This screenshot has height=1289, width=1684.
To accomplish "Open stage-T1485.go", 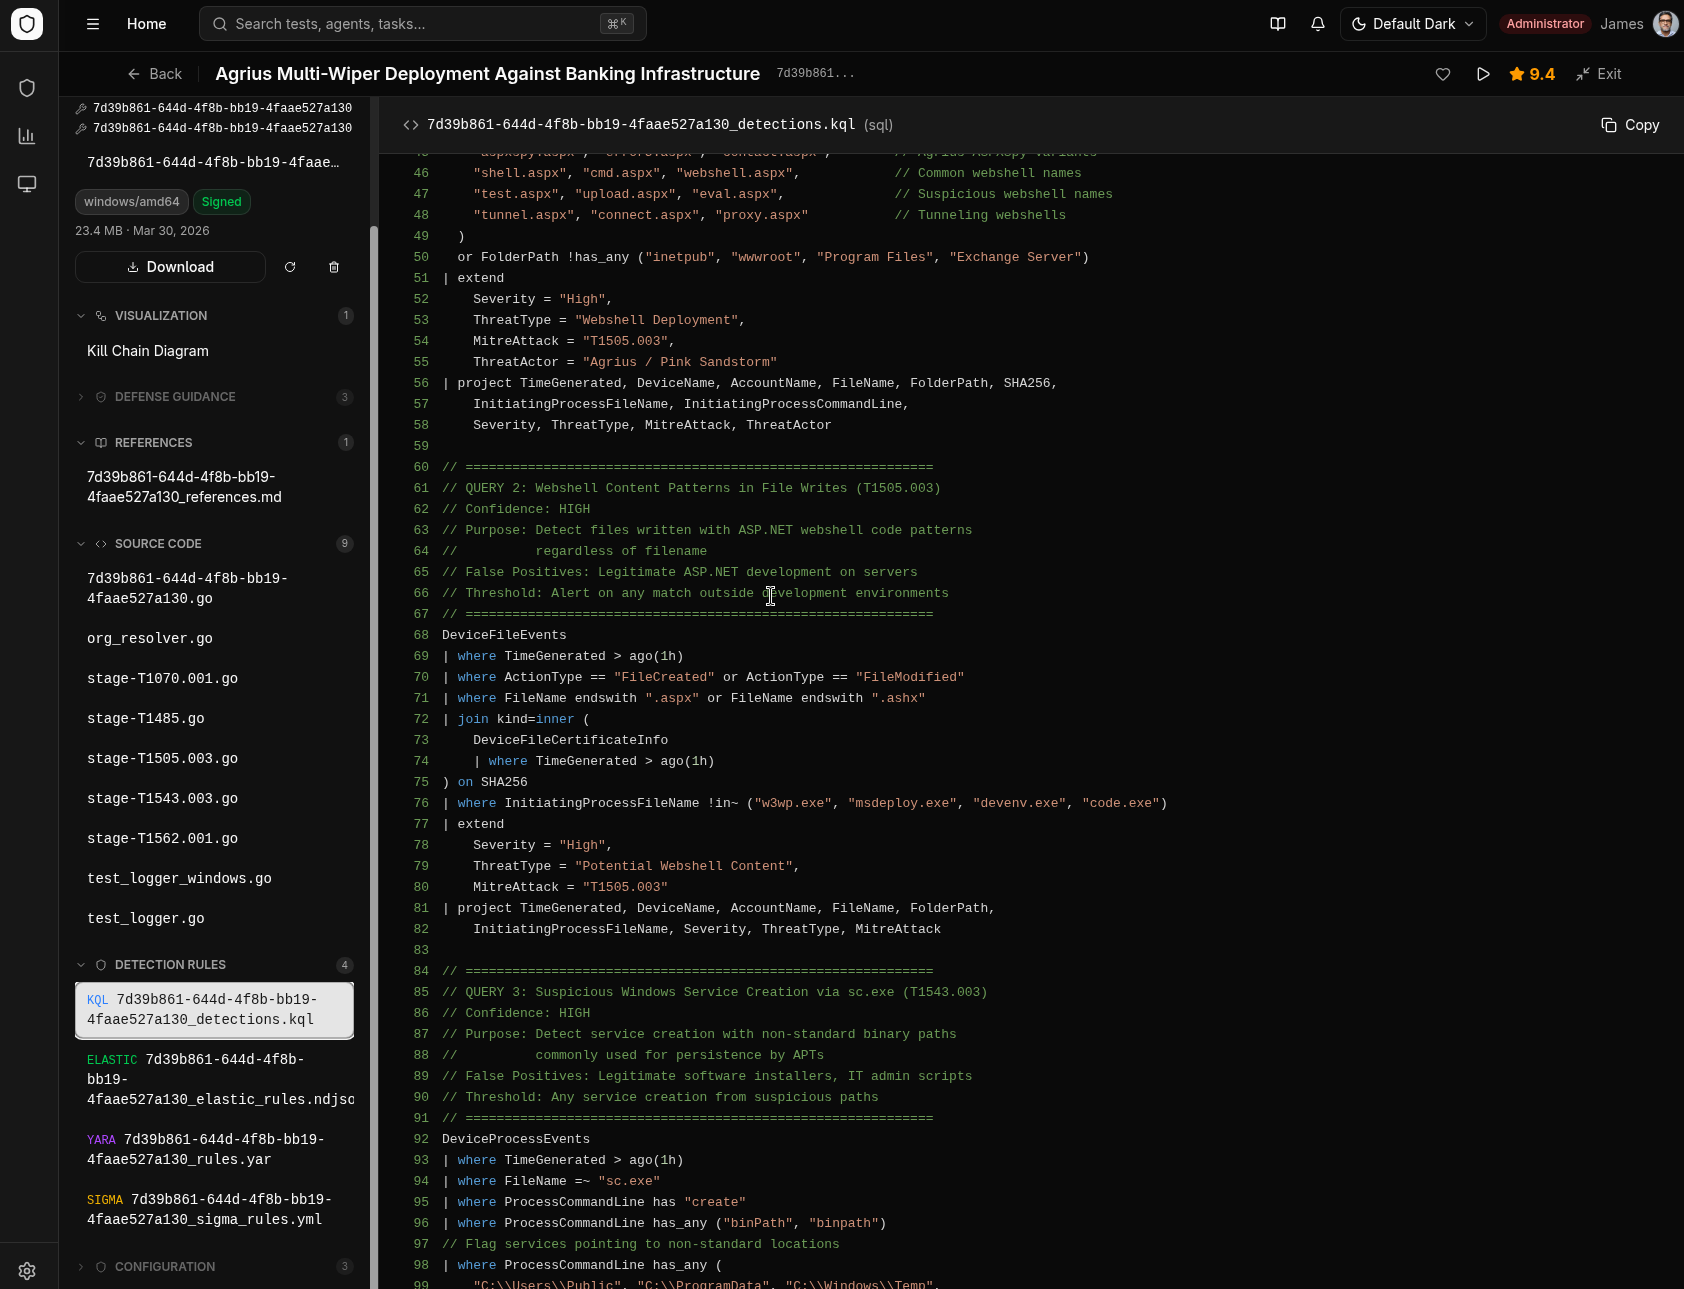I will 214,718.
